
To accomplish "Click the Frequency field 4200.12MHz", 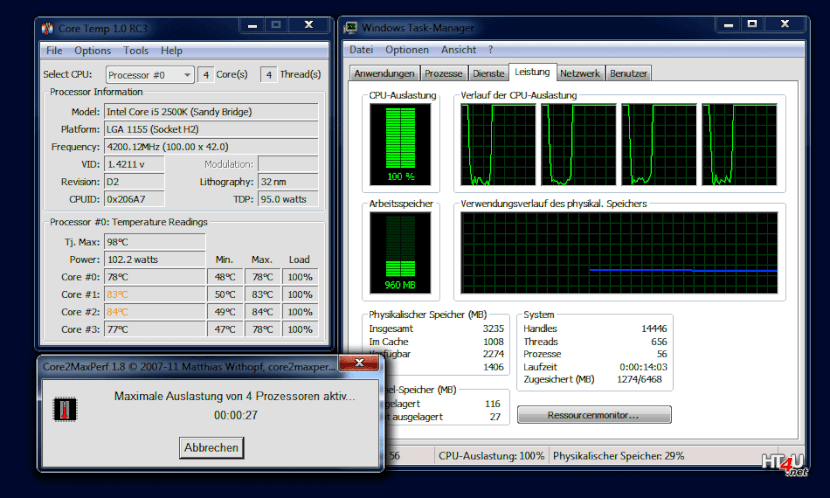I will pos(211,147).
